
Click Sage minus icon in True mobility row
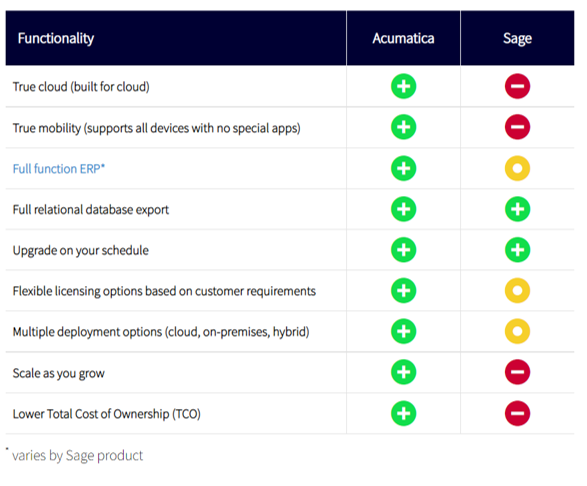point(517,127)
